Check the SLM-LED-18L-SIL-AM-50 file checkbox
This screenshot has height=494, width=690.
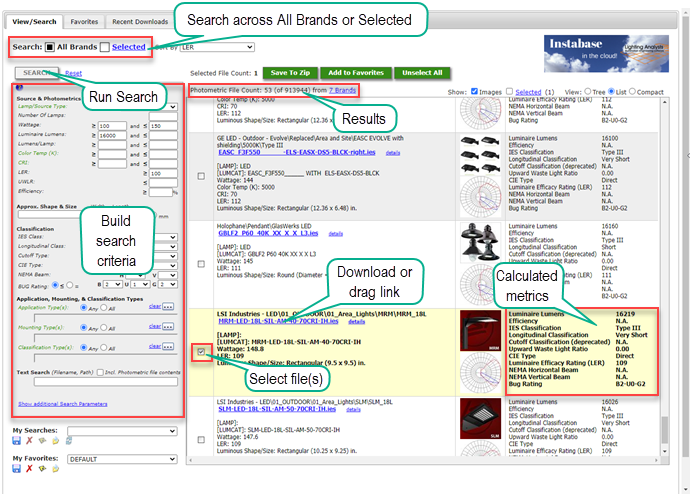point(201,439)
